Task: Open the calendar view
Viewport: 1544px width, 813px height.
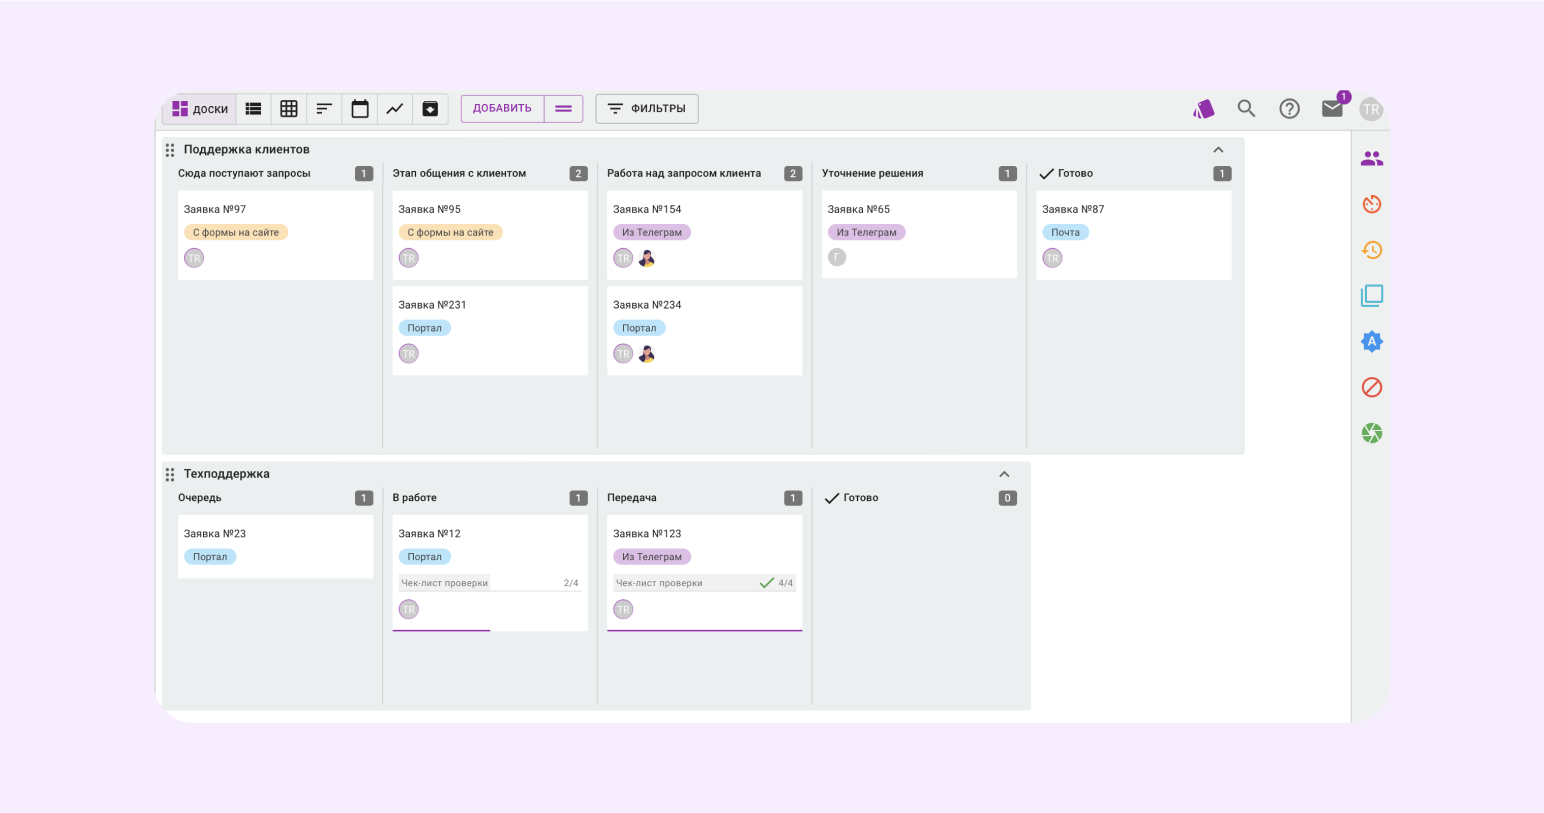Action: click(x=360, y=109)
